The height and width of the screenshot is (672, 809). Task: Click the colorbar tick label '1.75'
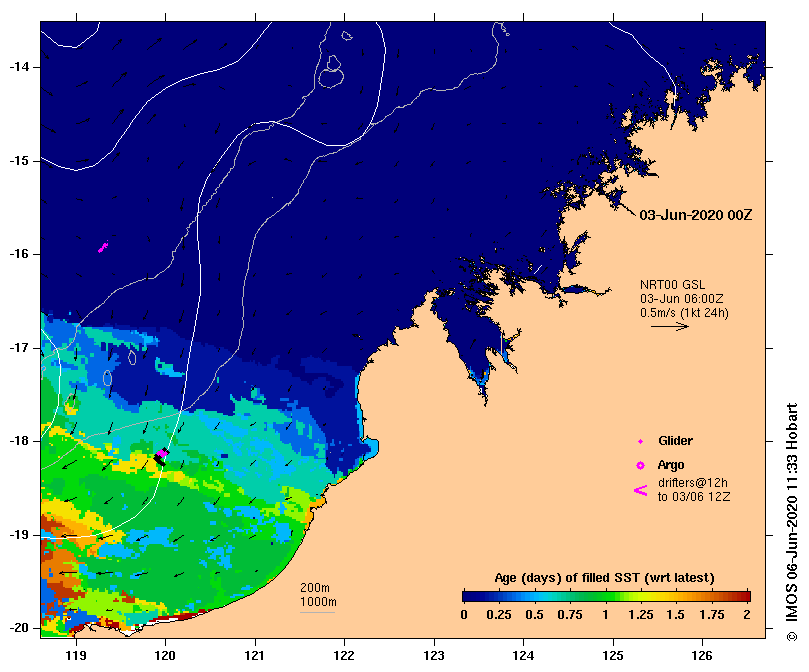pyautogui.click(x=712, y=615)
